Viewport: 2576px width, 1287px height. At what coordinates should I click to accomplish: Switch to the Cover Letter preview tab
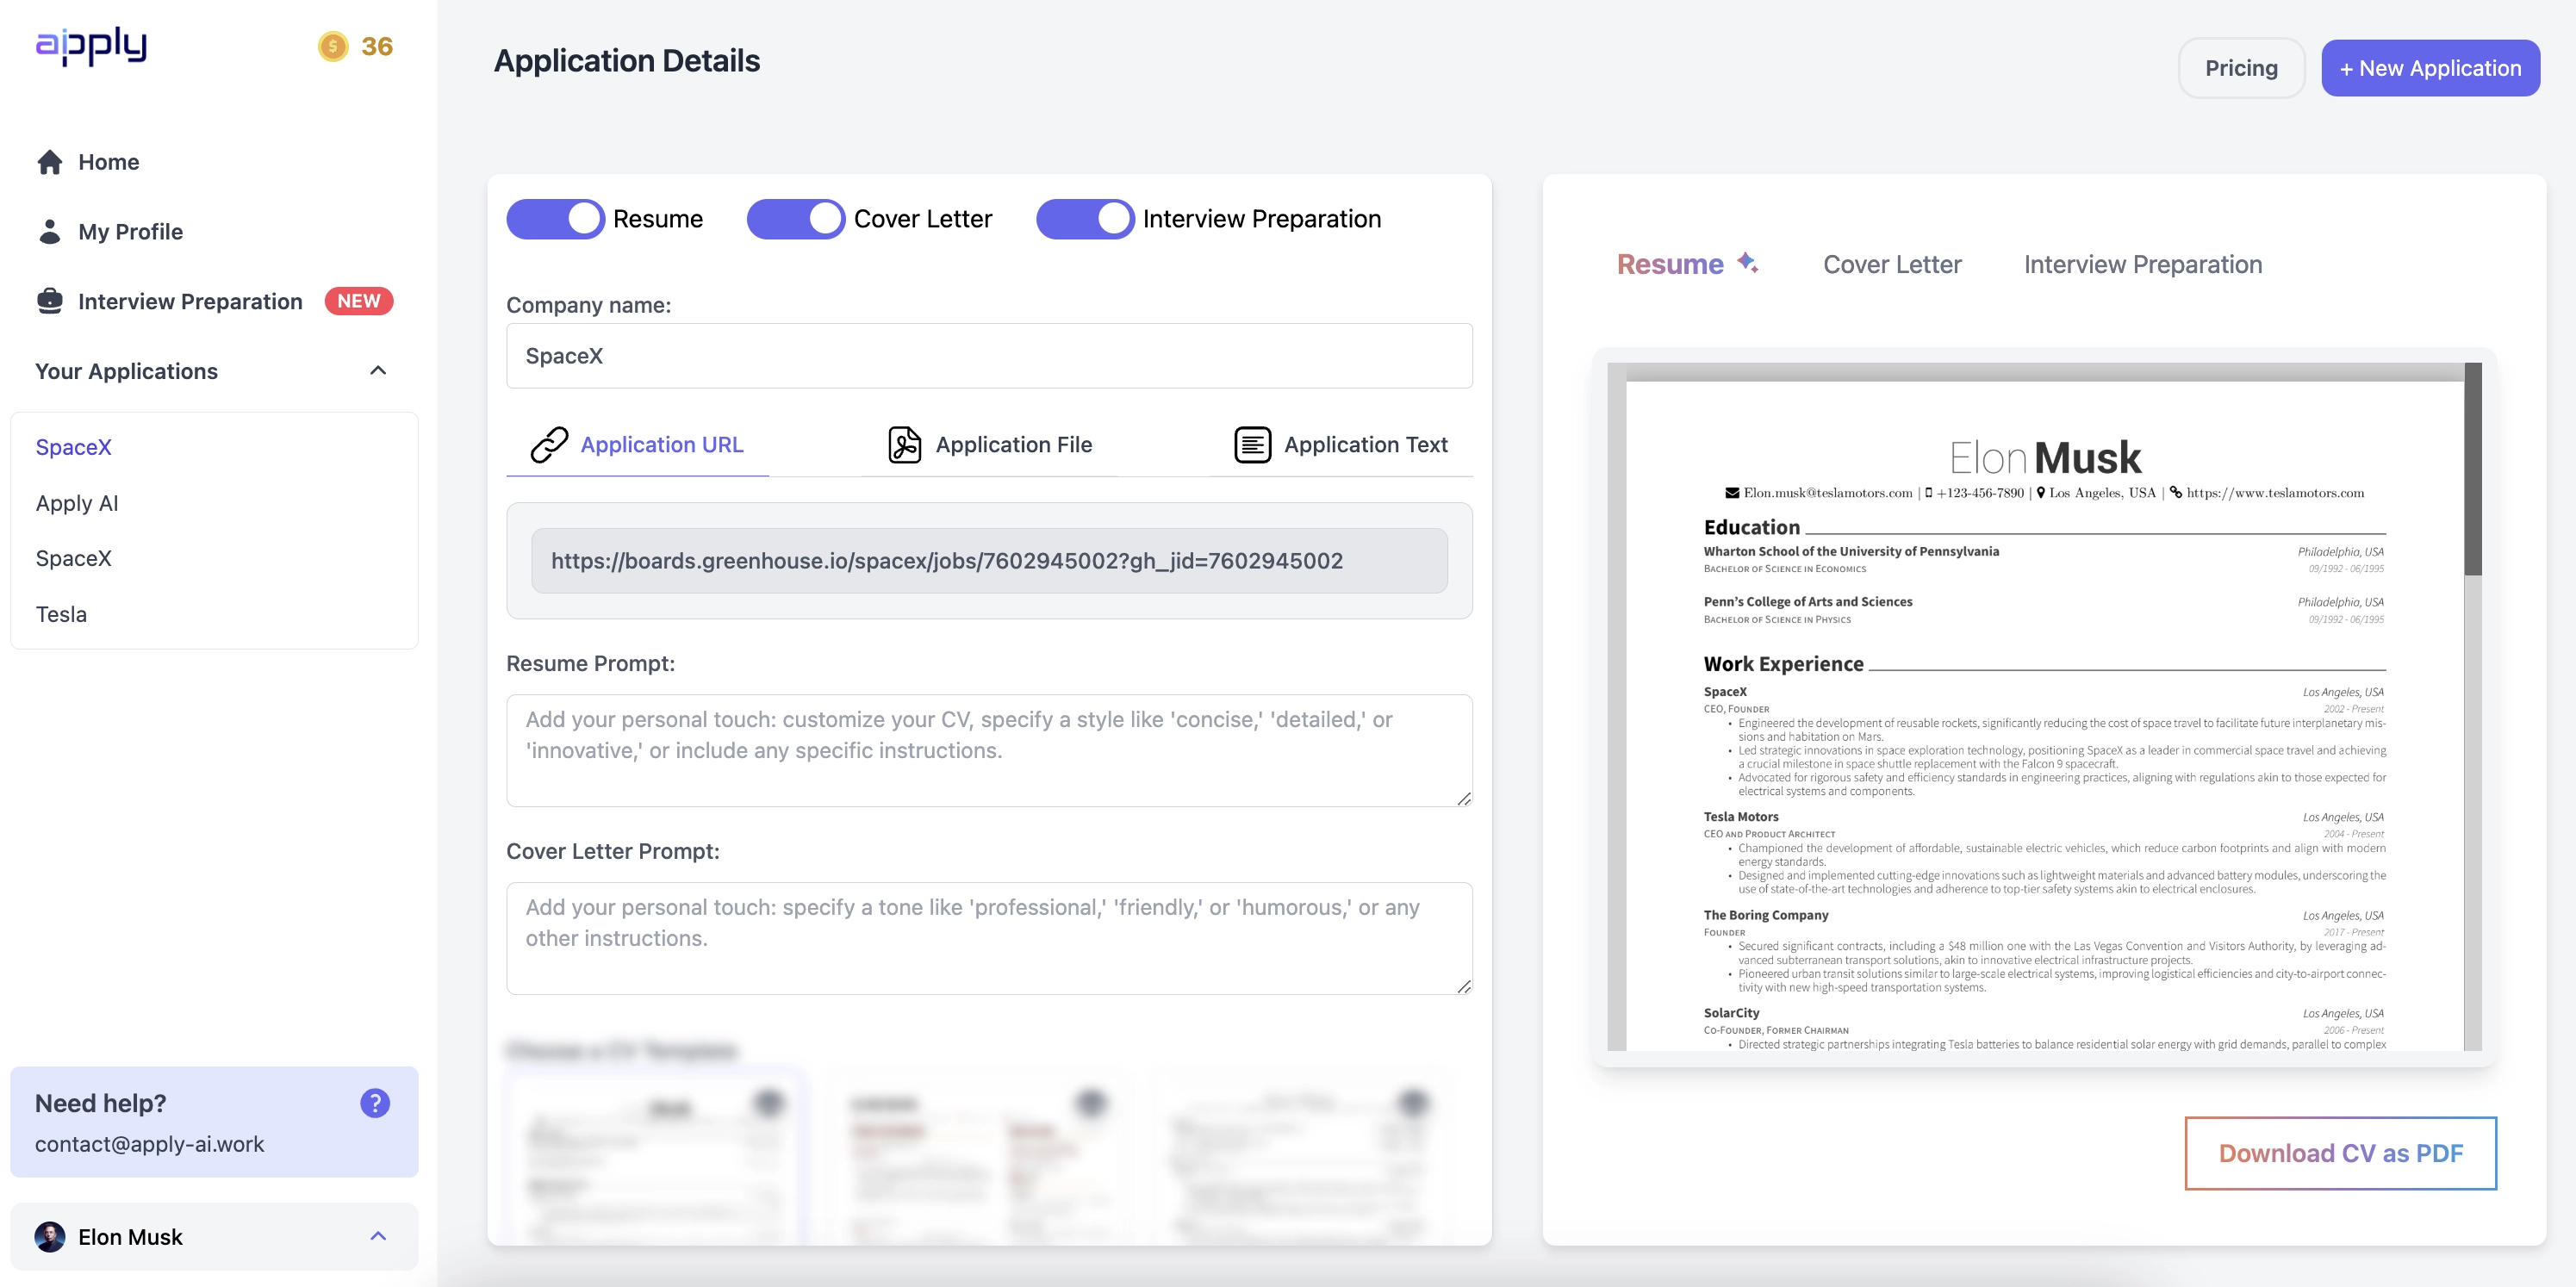tap(1892, 264)
